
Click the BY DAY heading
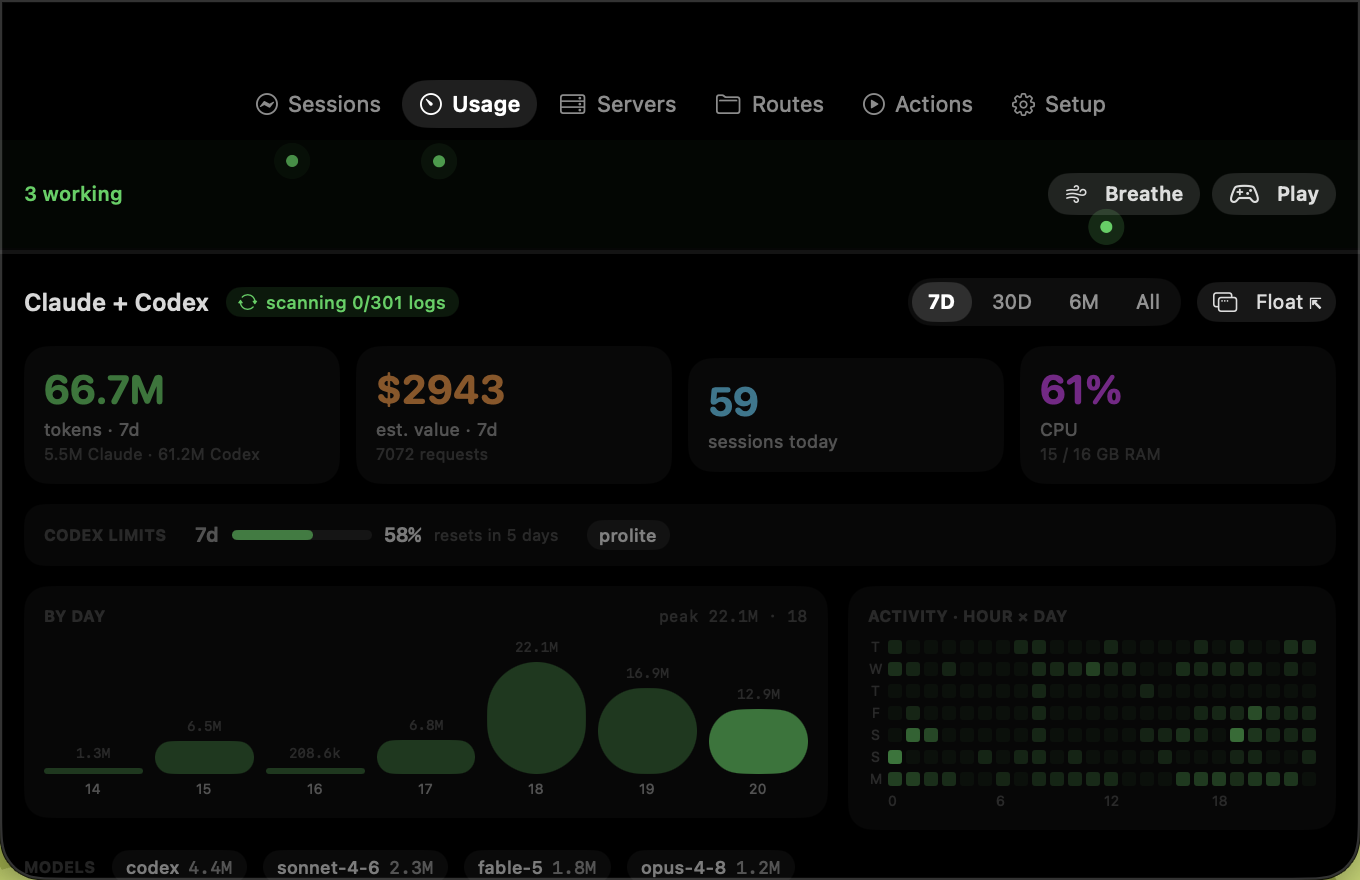coord(75,616)
